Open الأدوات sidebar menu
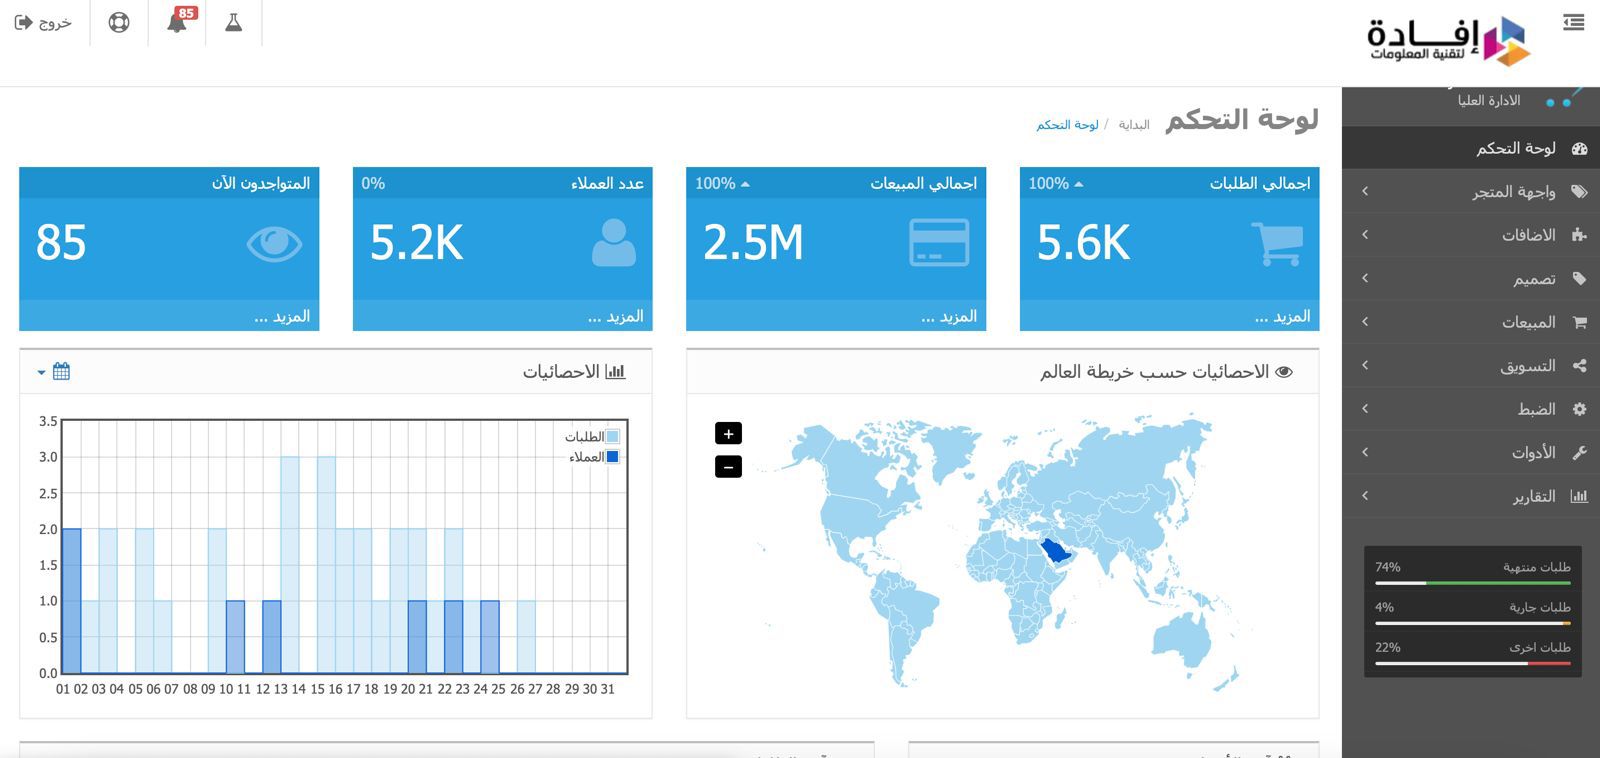The height and width of the screenshot is (758, 1600). (1471, 452)
